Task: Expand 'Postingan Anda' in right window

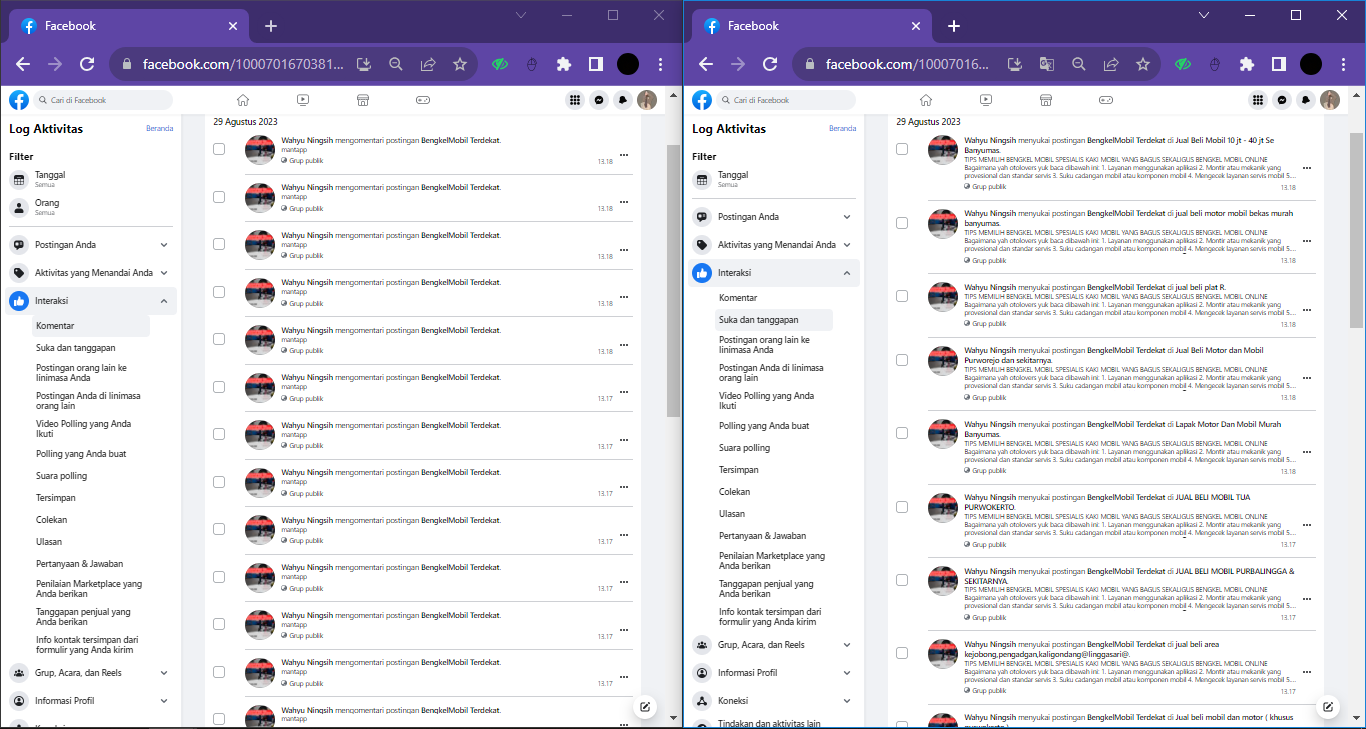Action: tap(774, 217)
